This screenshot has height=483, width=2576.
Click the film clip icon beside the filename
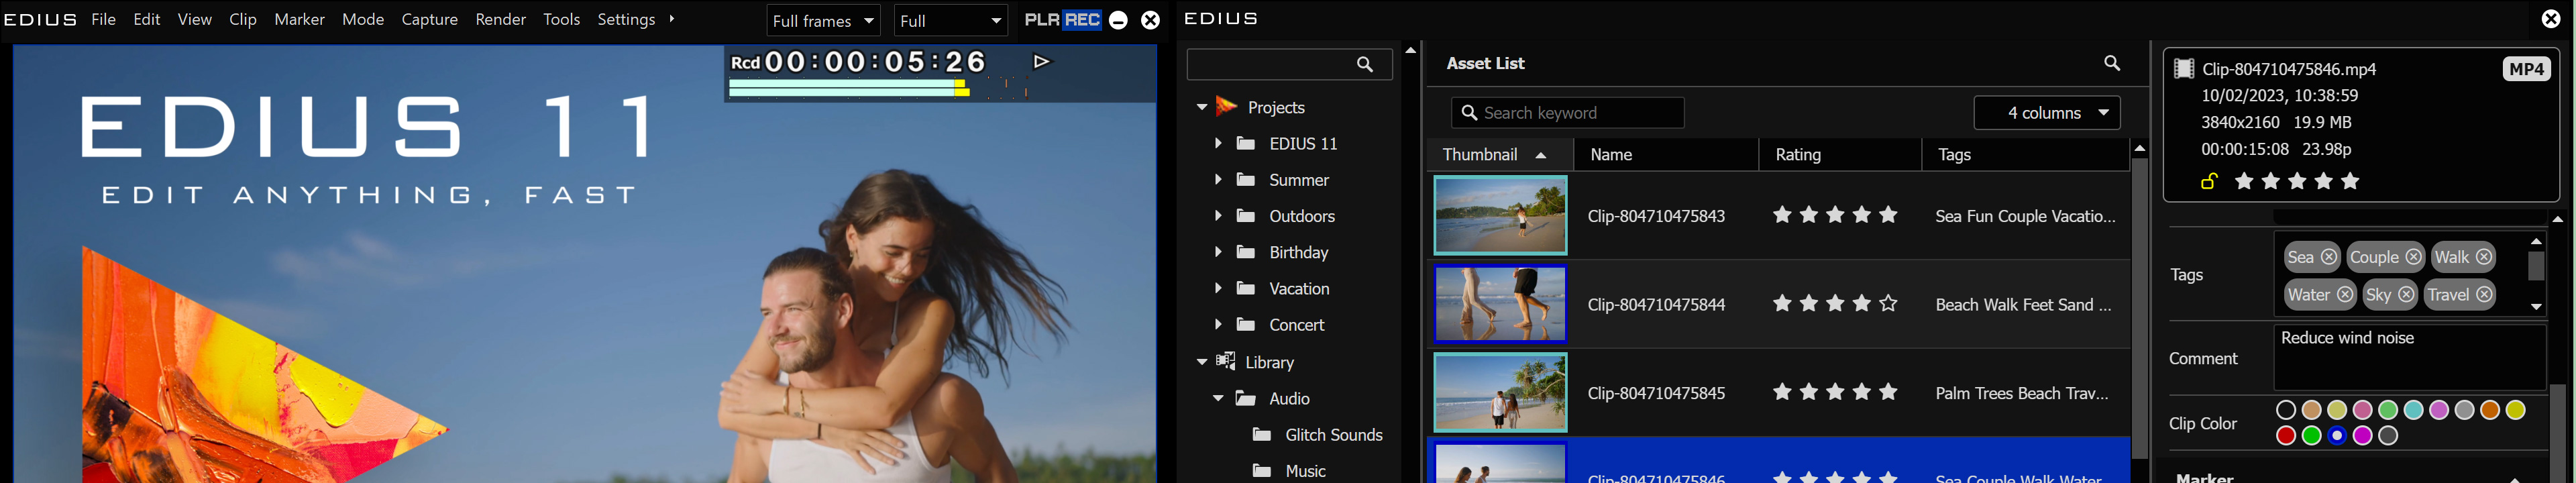coord(2184,68)
